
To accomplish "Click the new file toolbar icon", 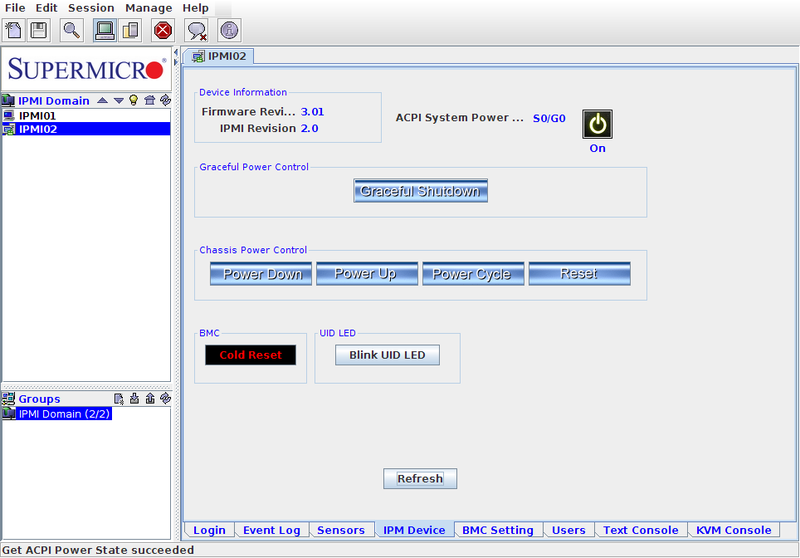I will click(x=13, y=30).
